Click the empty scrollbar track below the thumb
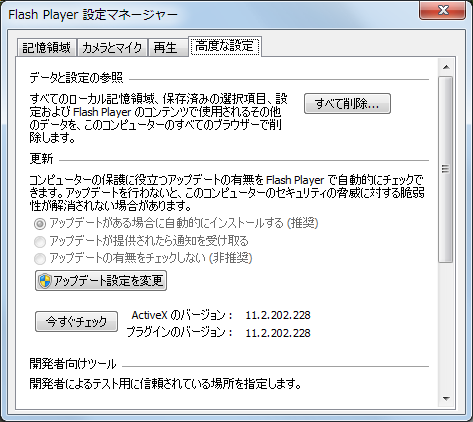Image resolution: width=473 pixels, height=422 pixels. pyautogui.click(x=446, y=327)
